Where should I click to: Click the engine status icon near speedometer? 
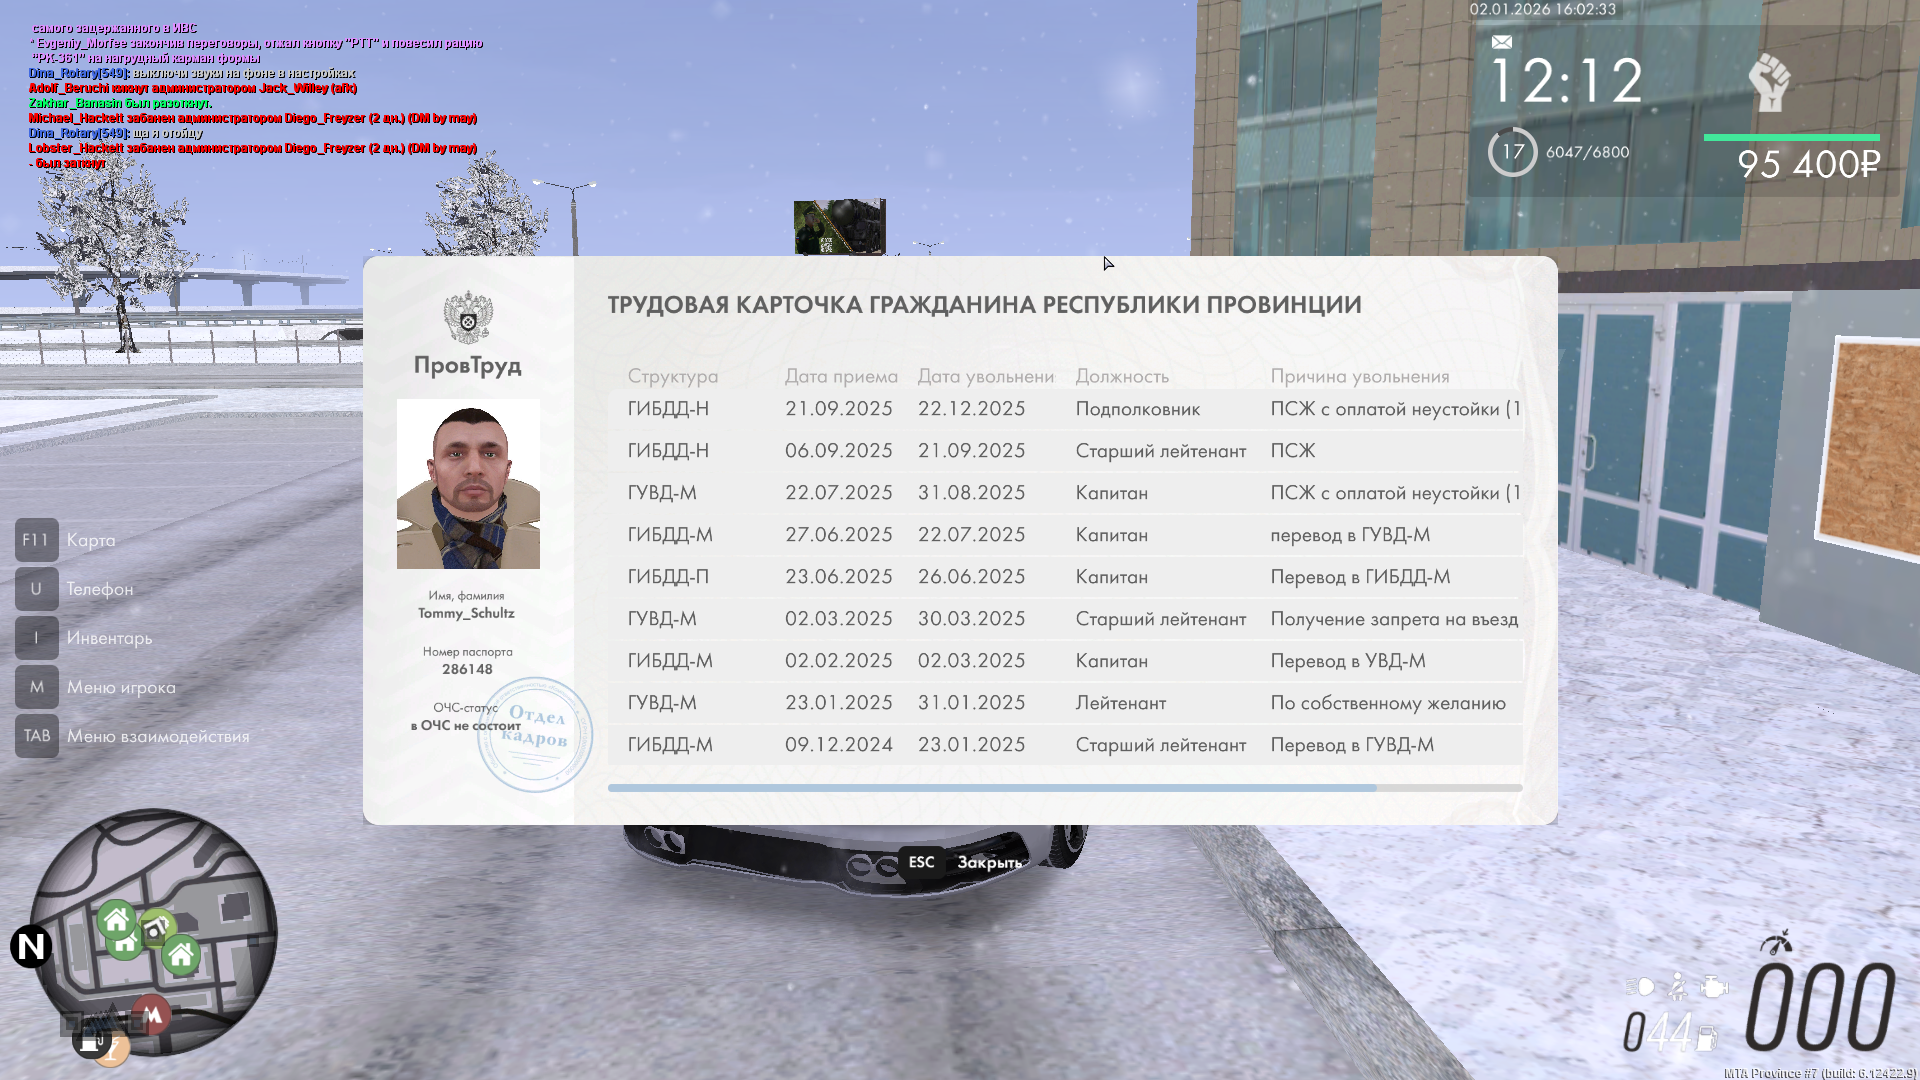click(1714, 987)
